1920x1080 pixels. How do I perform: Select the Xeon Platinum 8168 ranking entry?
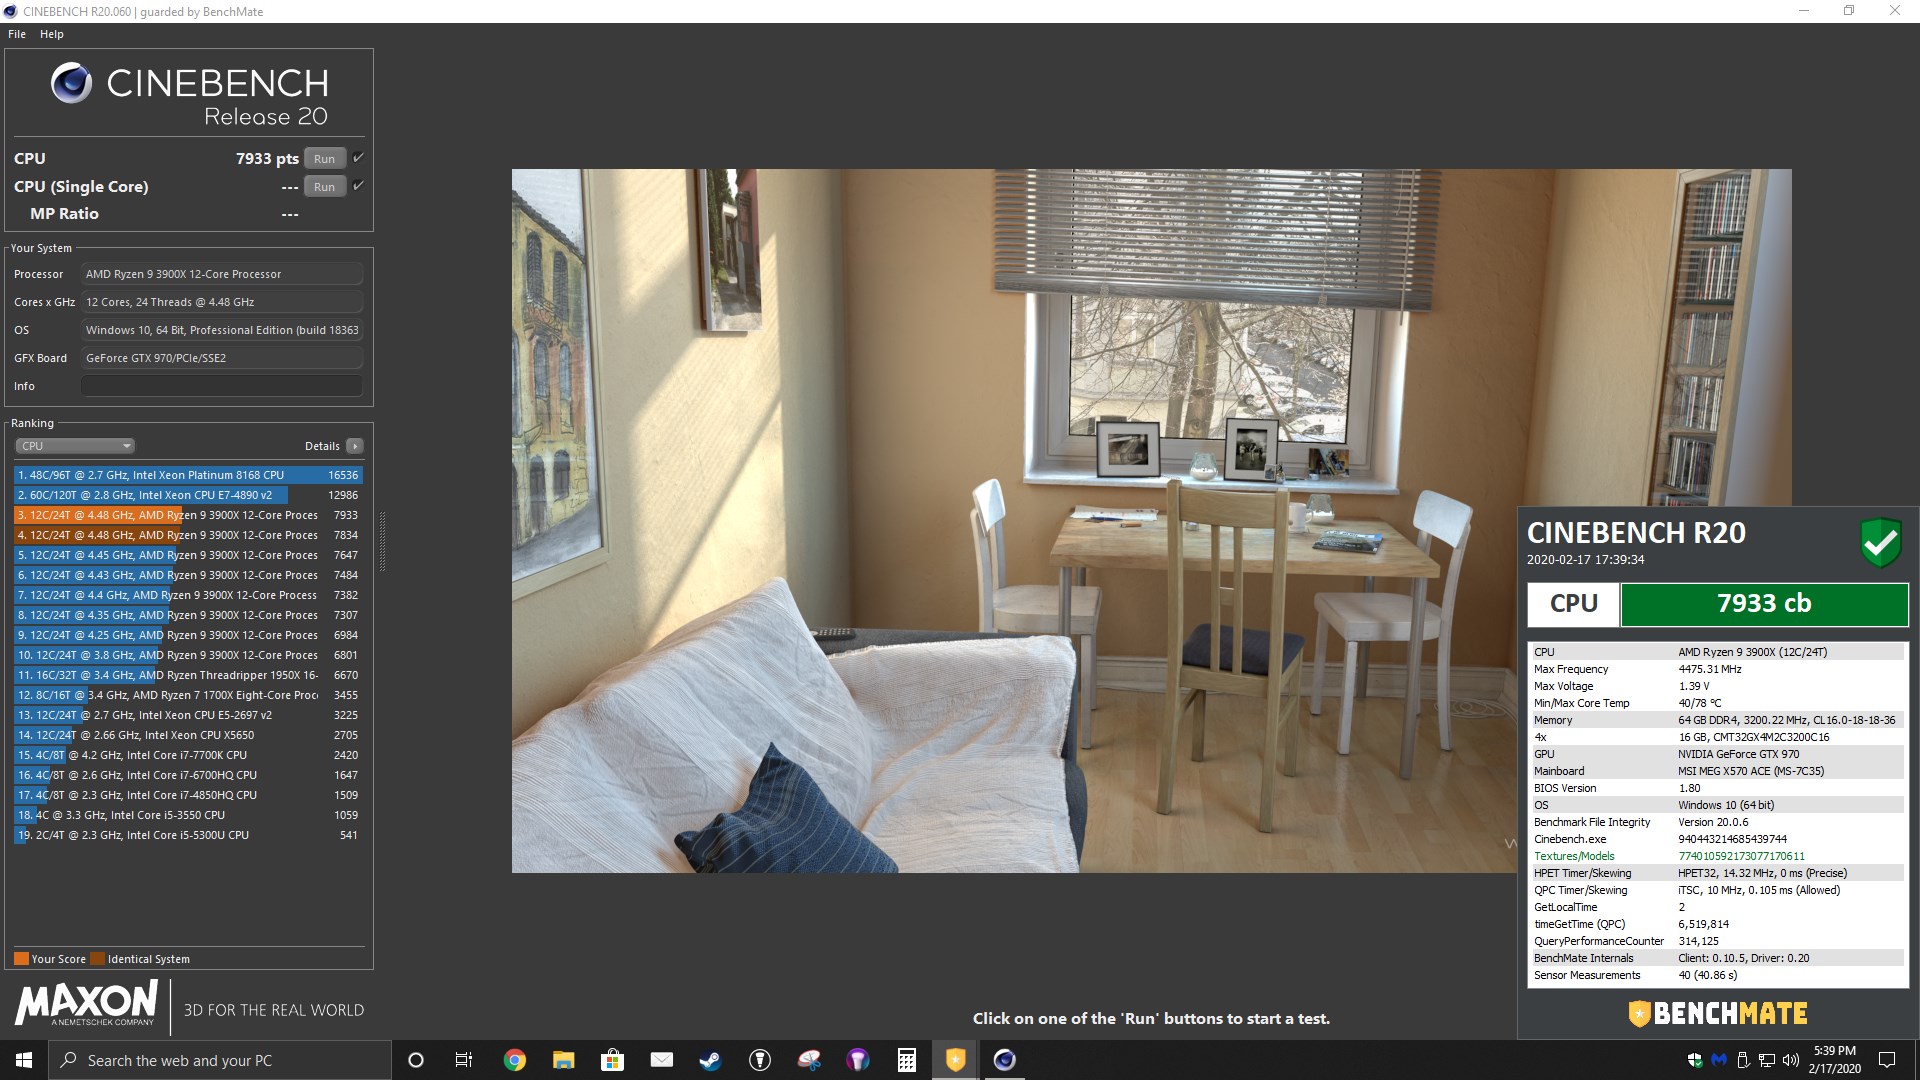point(188,475)
